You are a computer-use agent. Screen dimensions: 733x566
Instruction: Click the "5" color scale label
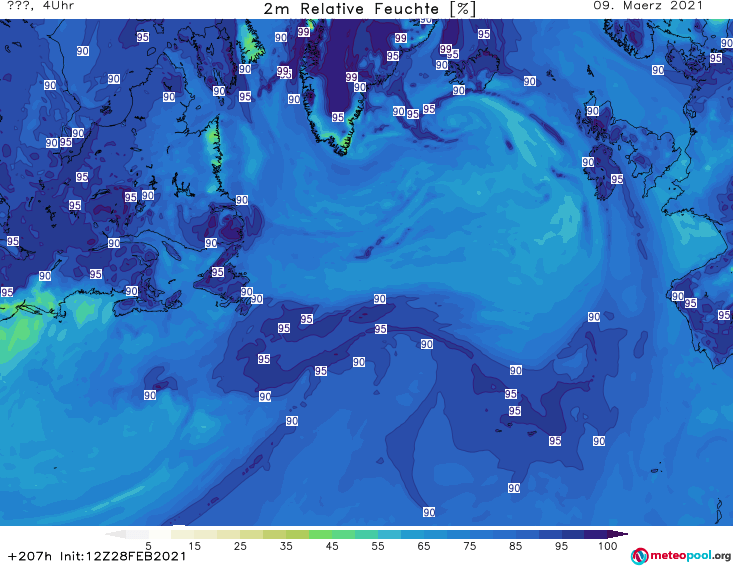(x=149, y=546)
